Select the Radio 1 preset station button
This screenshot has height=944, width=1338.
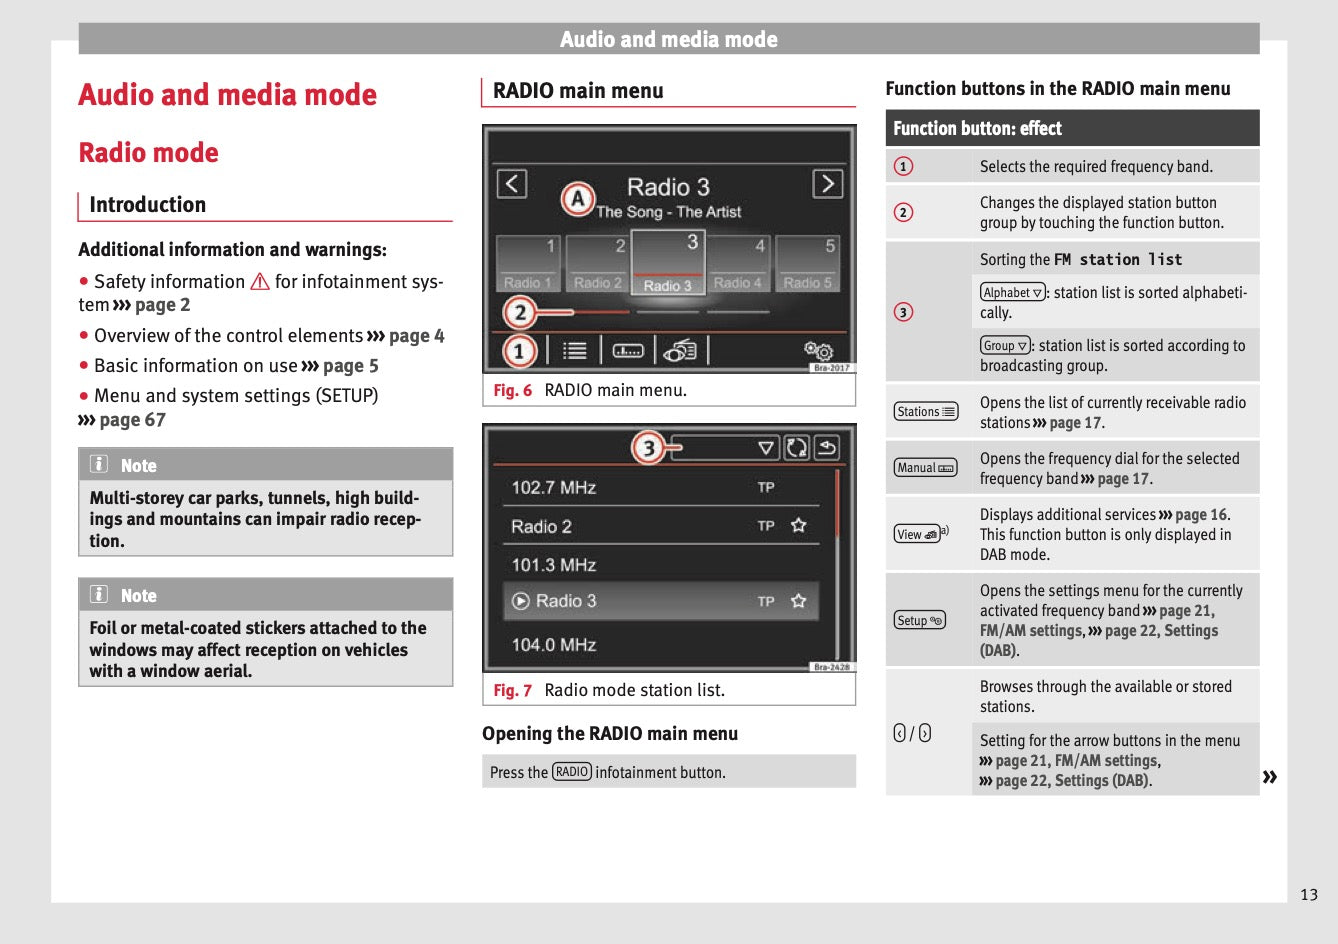527,264
